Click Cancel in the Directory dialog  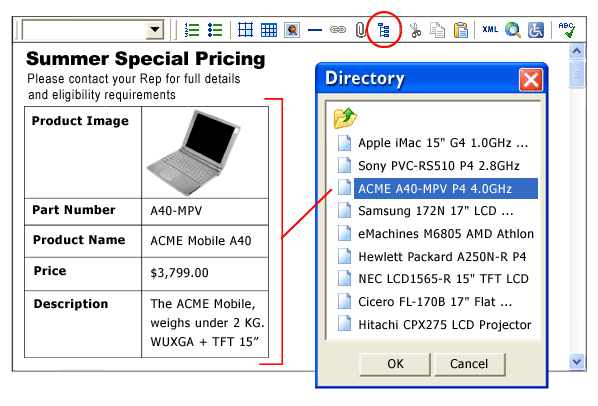click(469, 364)
